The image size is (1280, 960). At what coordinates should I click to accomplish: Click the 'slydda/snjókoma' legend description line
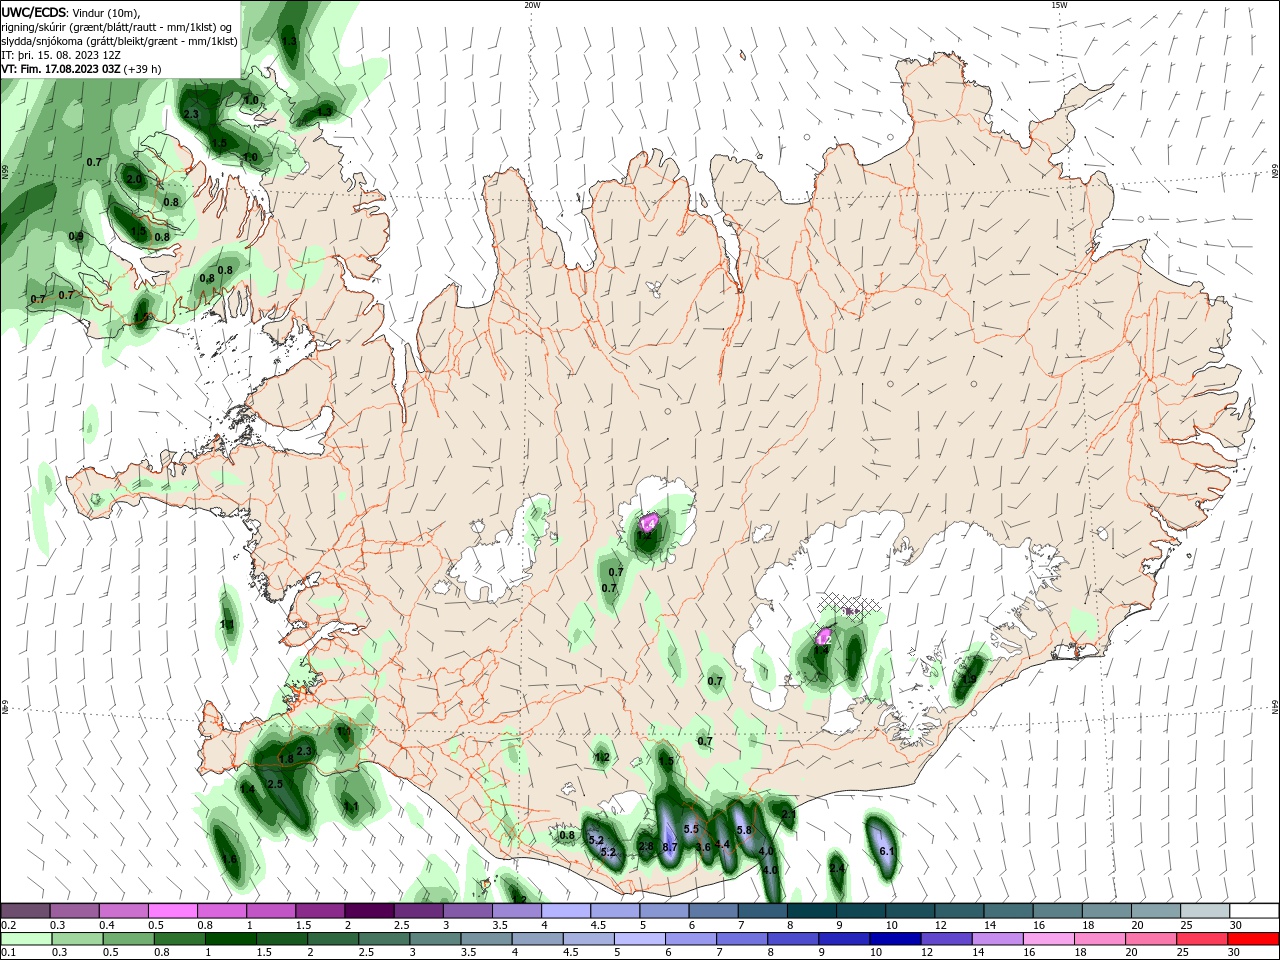[120, 41]
